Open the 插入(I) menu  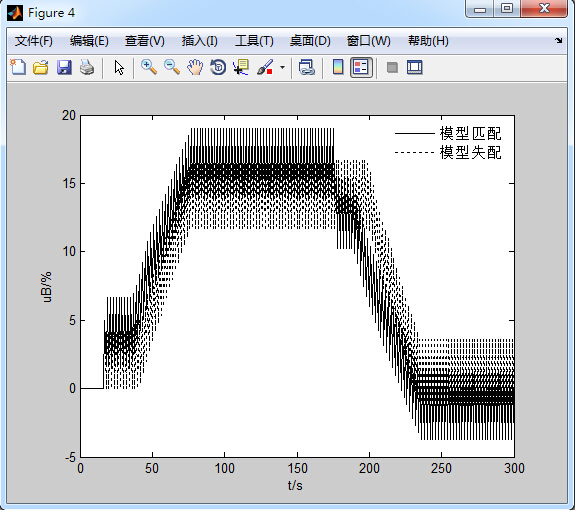tap(199, 41)
